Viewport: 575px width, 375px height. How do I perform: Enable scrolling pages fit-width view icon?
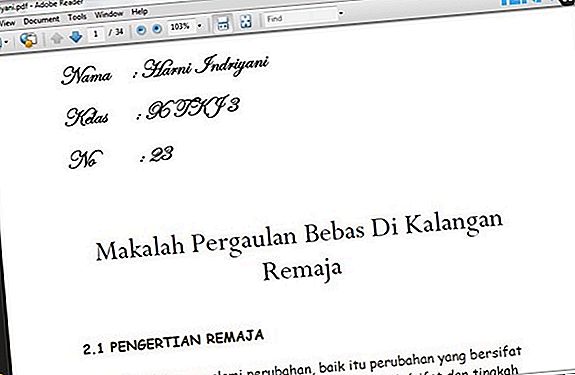click(223, 24)
